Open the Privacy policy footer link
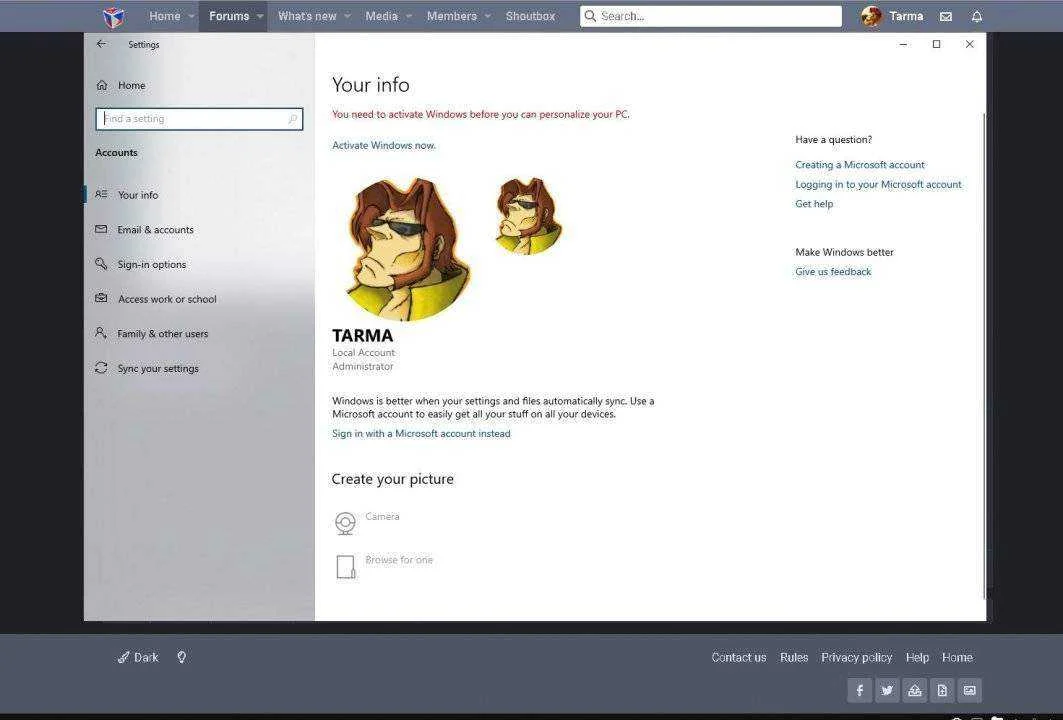Image resolution: width=1063 pixels, height=720 pixels. tap(856, 658)
